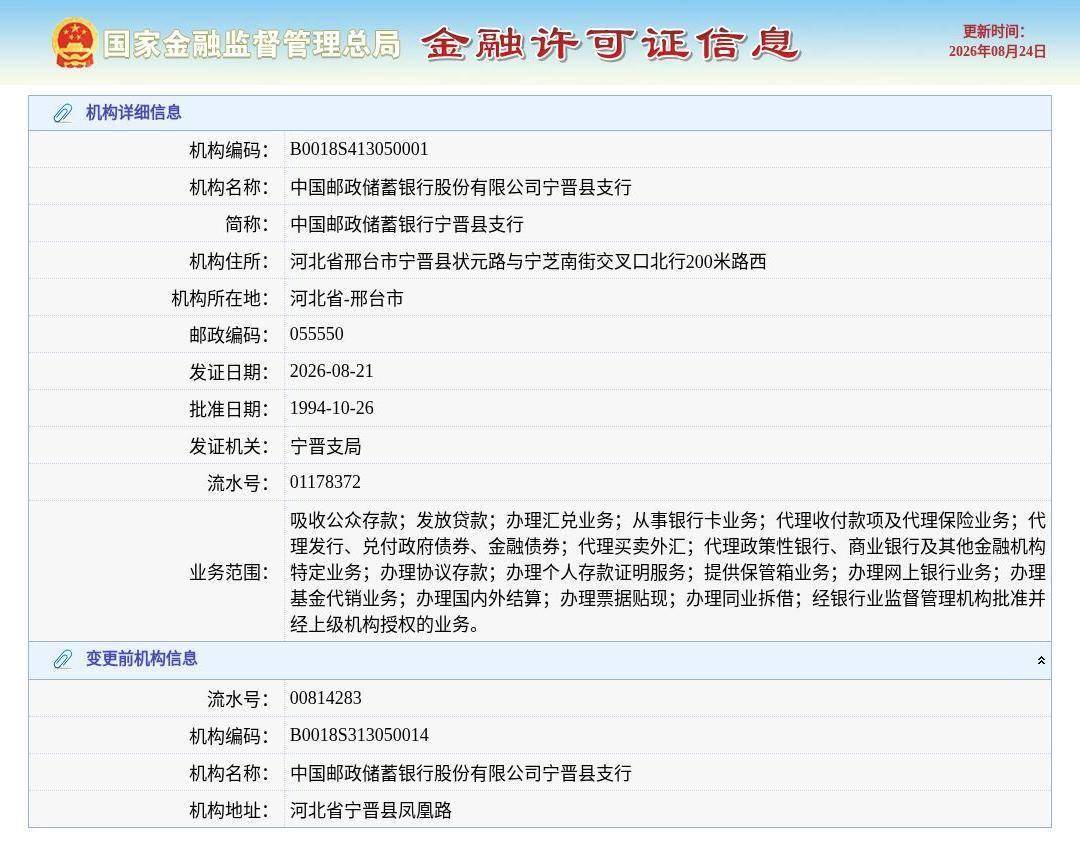
Task: Click the 批准日期 label
Action: coord(229,409)
